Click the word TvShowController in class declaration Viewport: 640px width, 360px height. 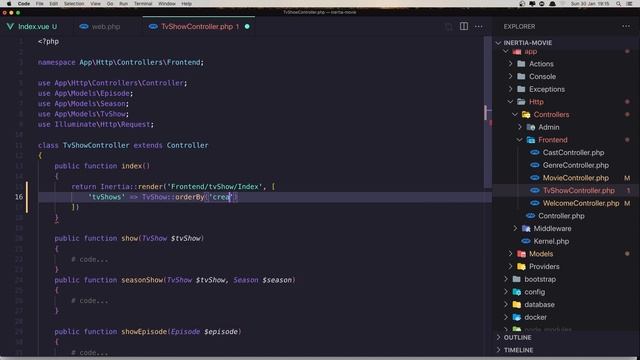tap(96, 145)
